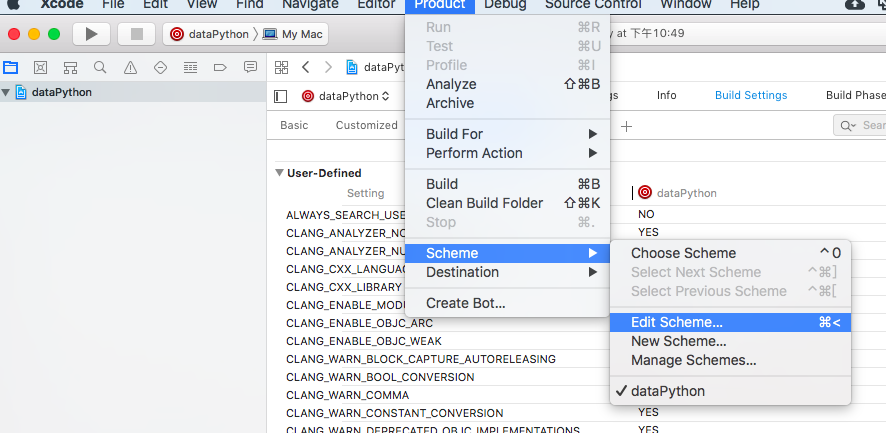Open the Find navigator magnifier

tap(100, 68)
